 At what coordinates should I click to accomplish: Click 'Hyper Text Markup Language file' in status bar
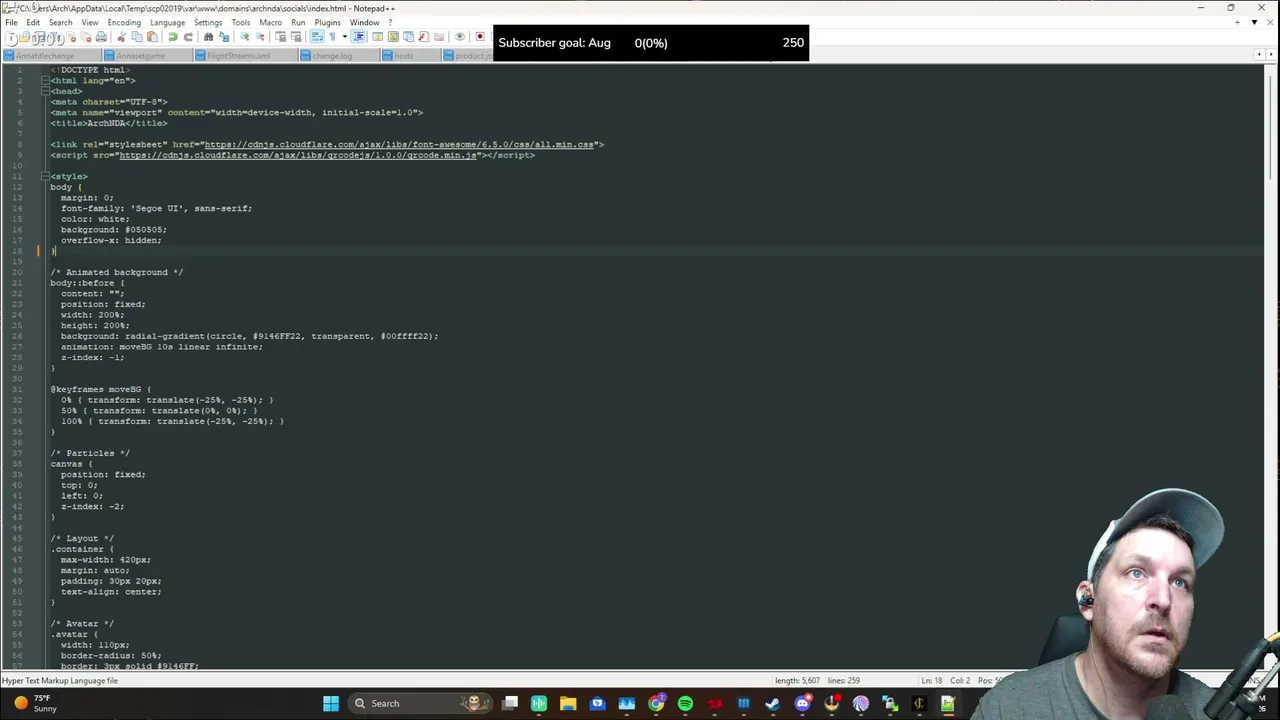(x=60, y=681)
